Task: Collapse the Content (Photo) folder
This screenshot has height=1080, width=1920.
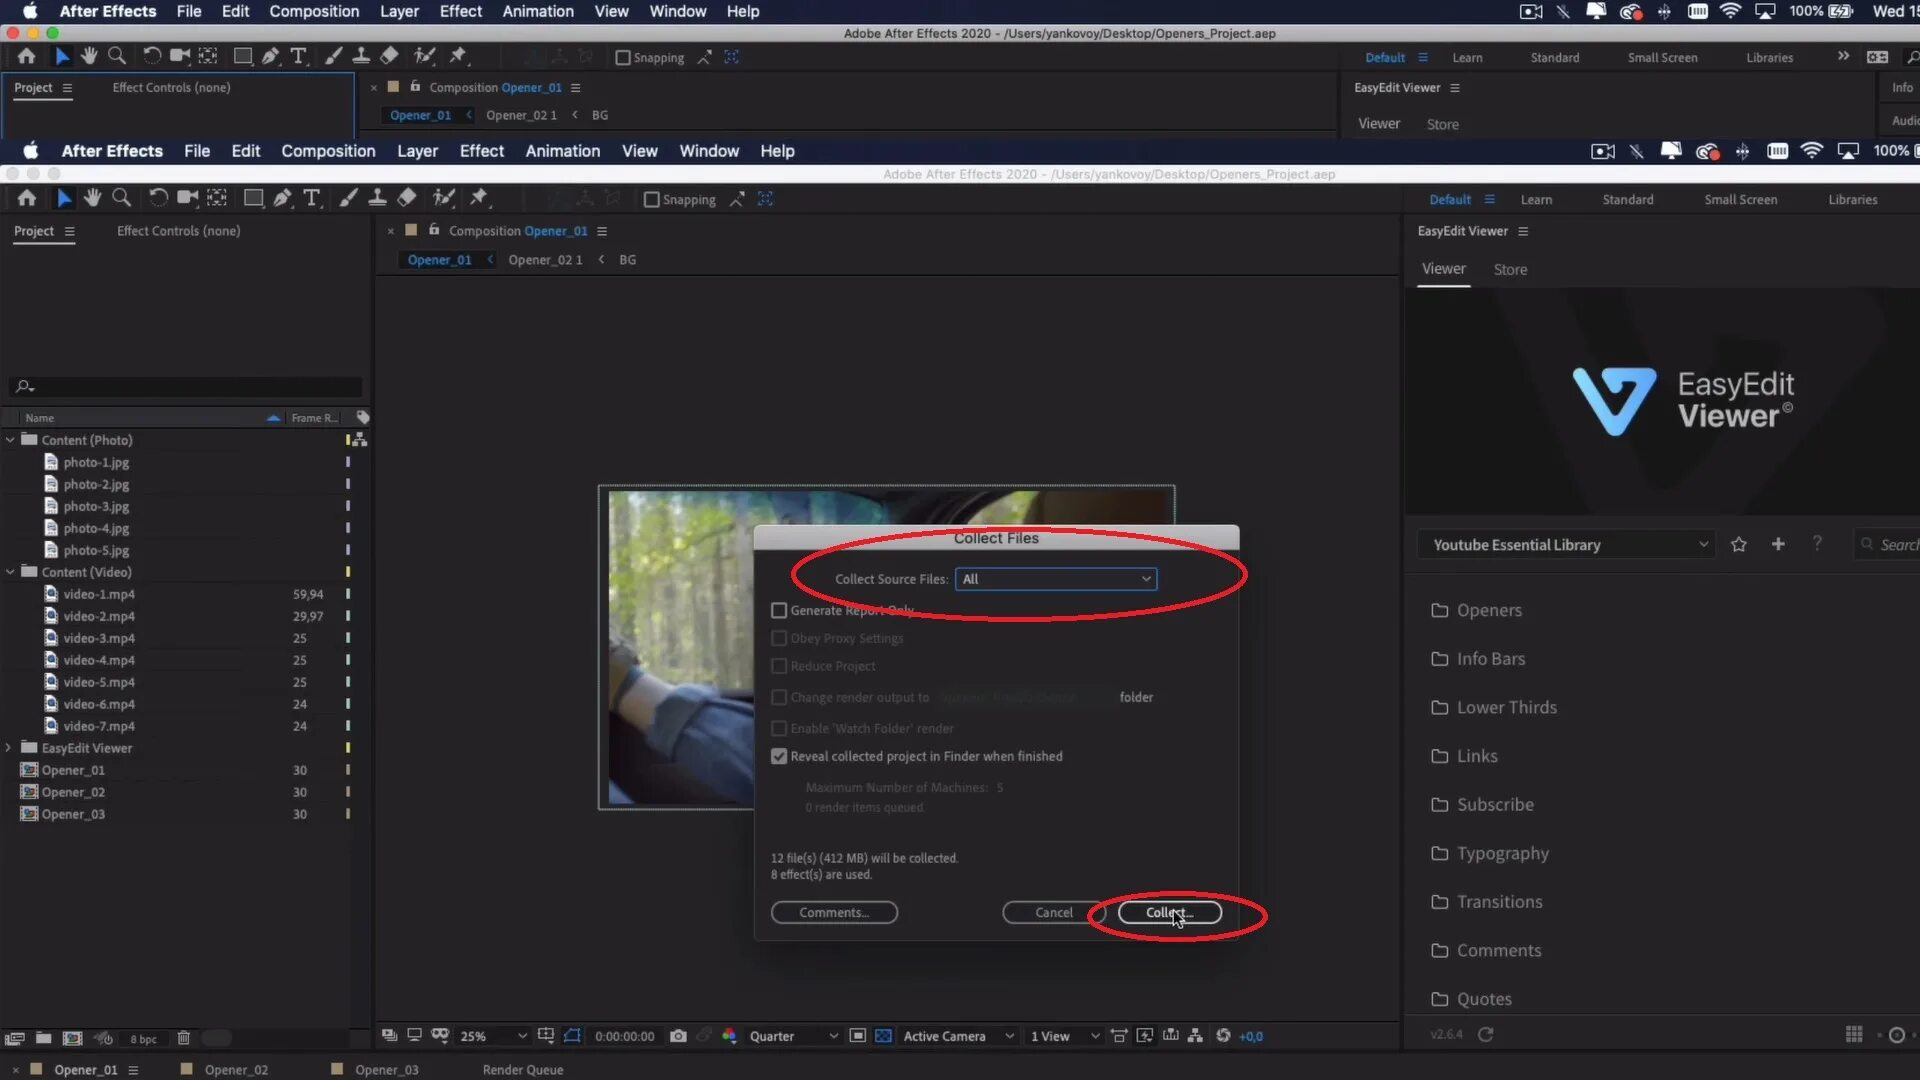Action: 10,440
